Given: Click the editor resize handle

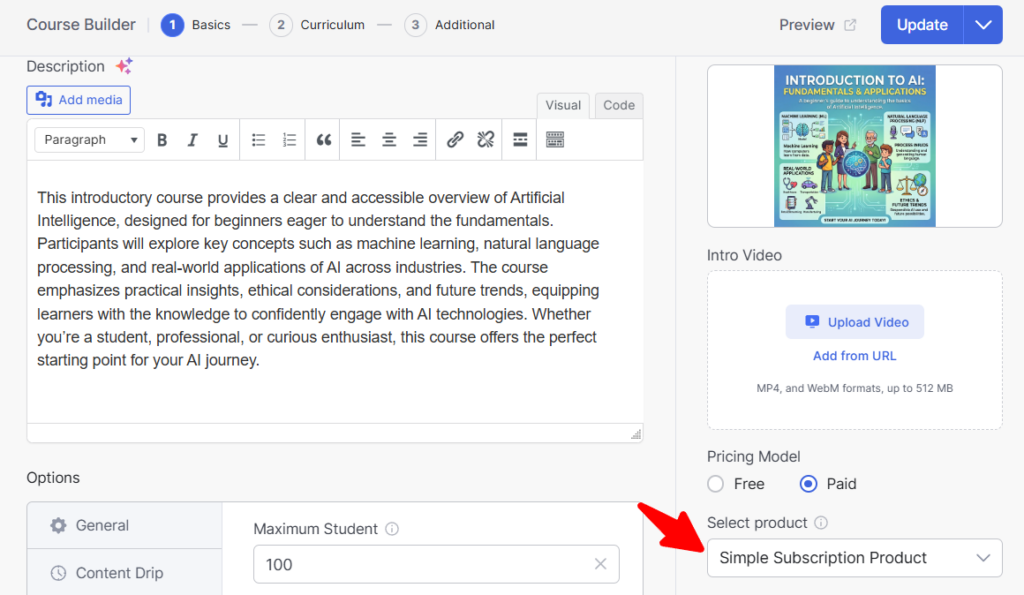Looking at the screenshot, I should tap(635, 434).
